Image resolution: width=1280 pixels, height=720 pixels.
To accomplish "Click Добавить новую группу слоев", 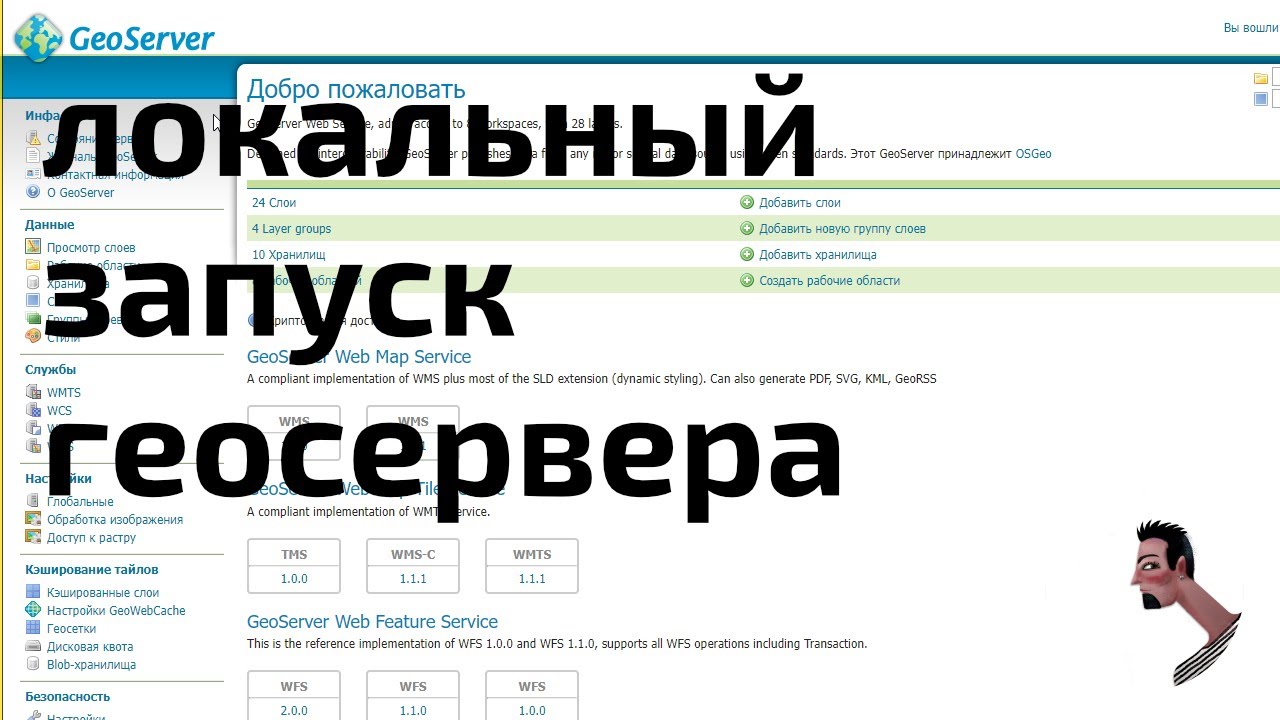I will (842, 229).
